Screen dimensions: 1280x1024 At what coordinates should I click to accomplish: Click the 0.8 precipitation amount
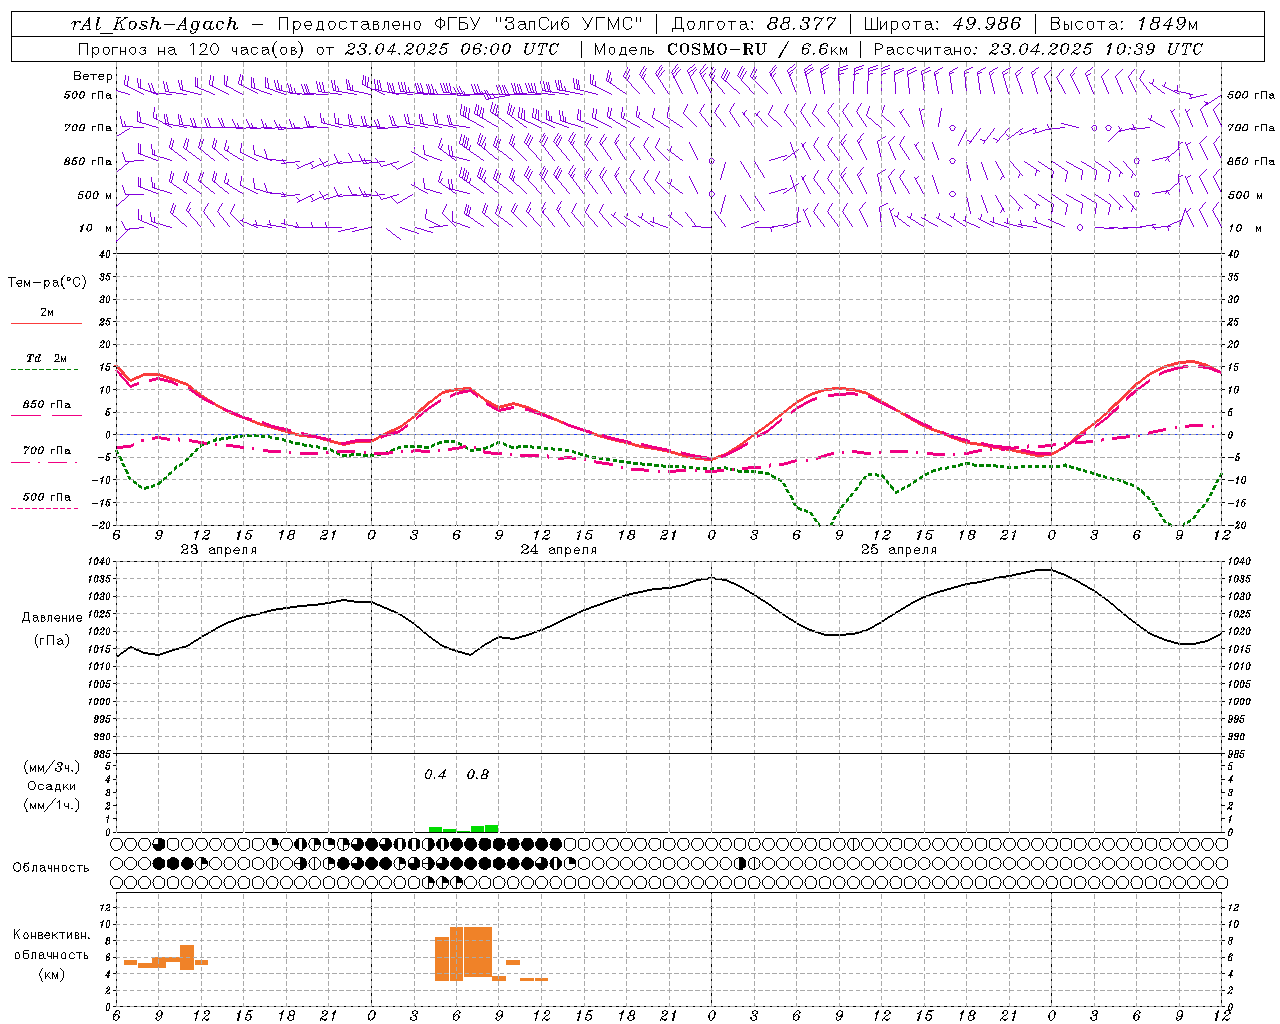click(x=478, y=775)
